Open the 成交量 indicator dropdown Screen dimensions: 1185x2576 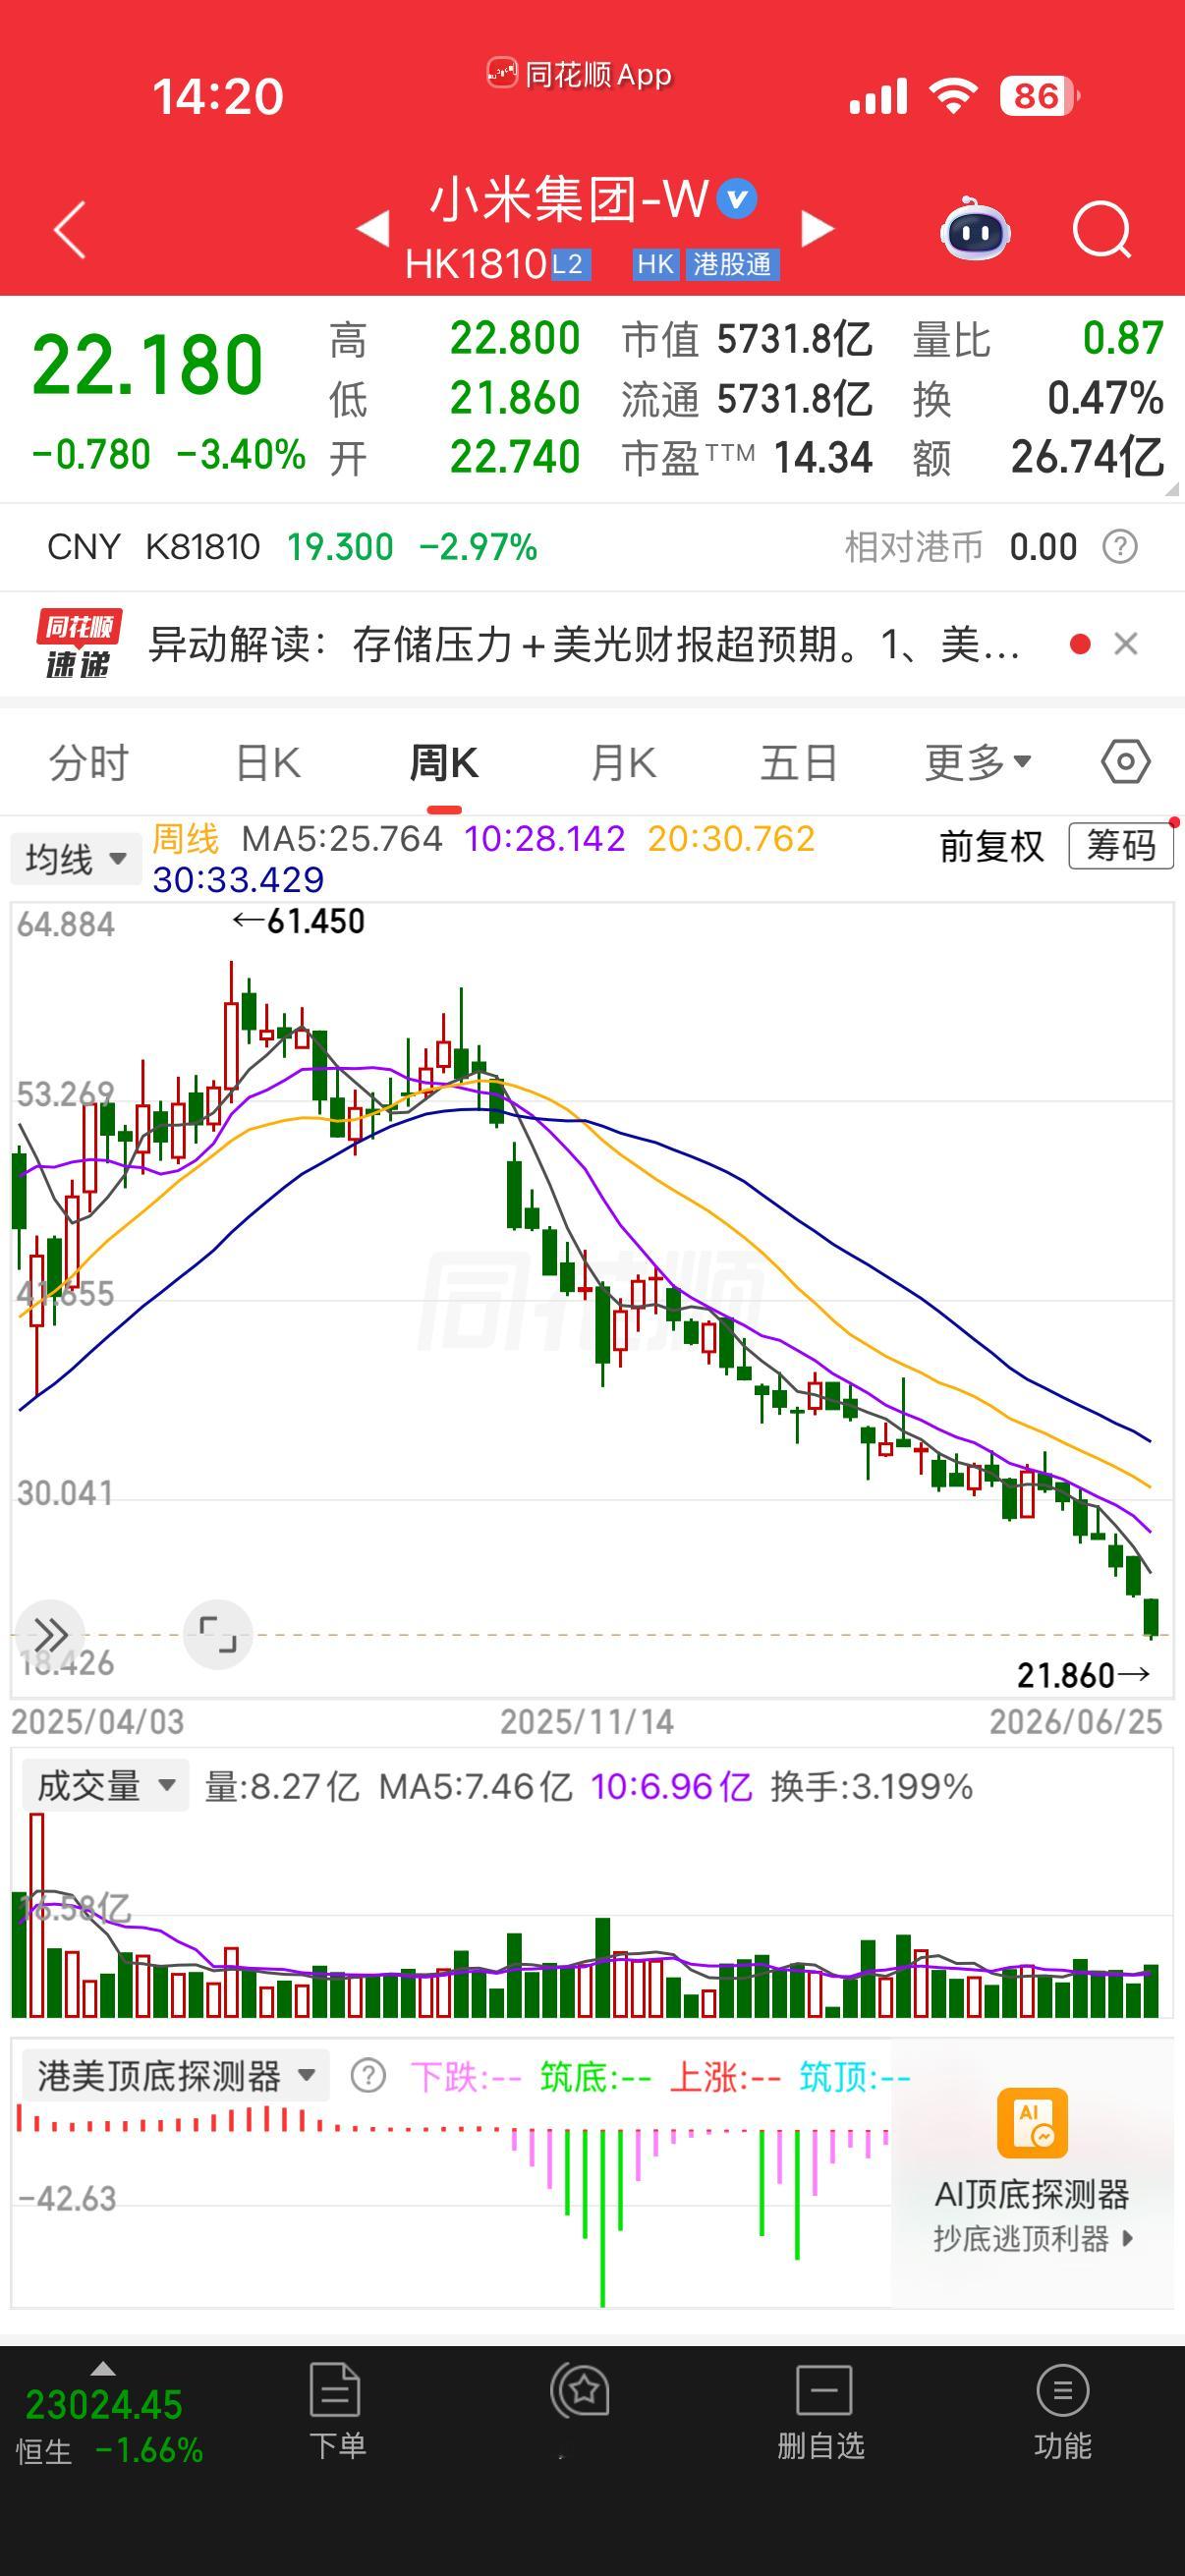pos(106,1785)
